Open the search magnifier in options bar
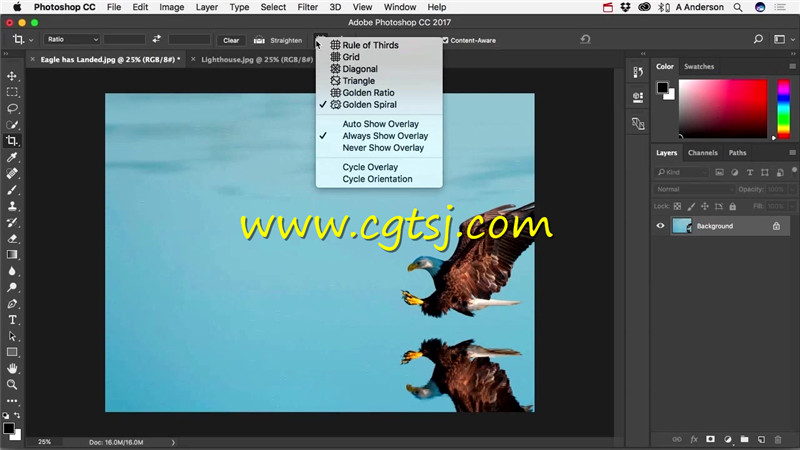The height and width of the screenshot is (450, 800). tap(758, 39)
